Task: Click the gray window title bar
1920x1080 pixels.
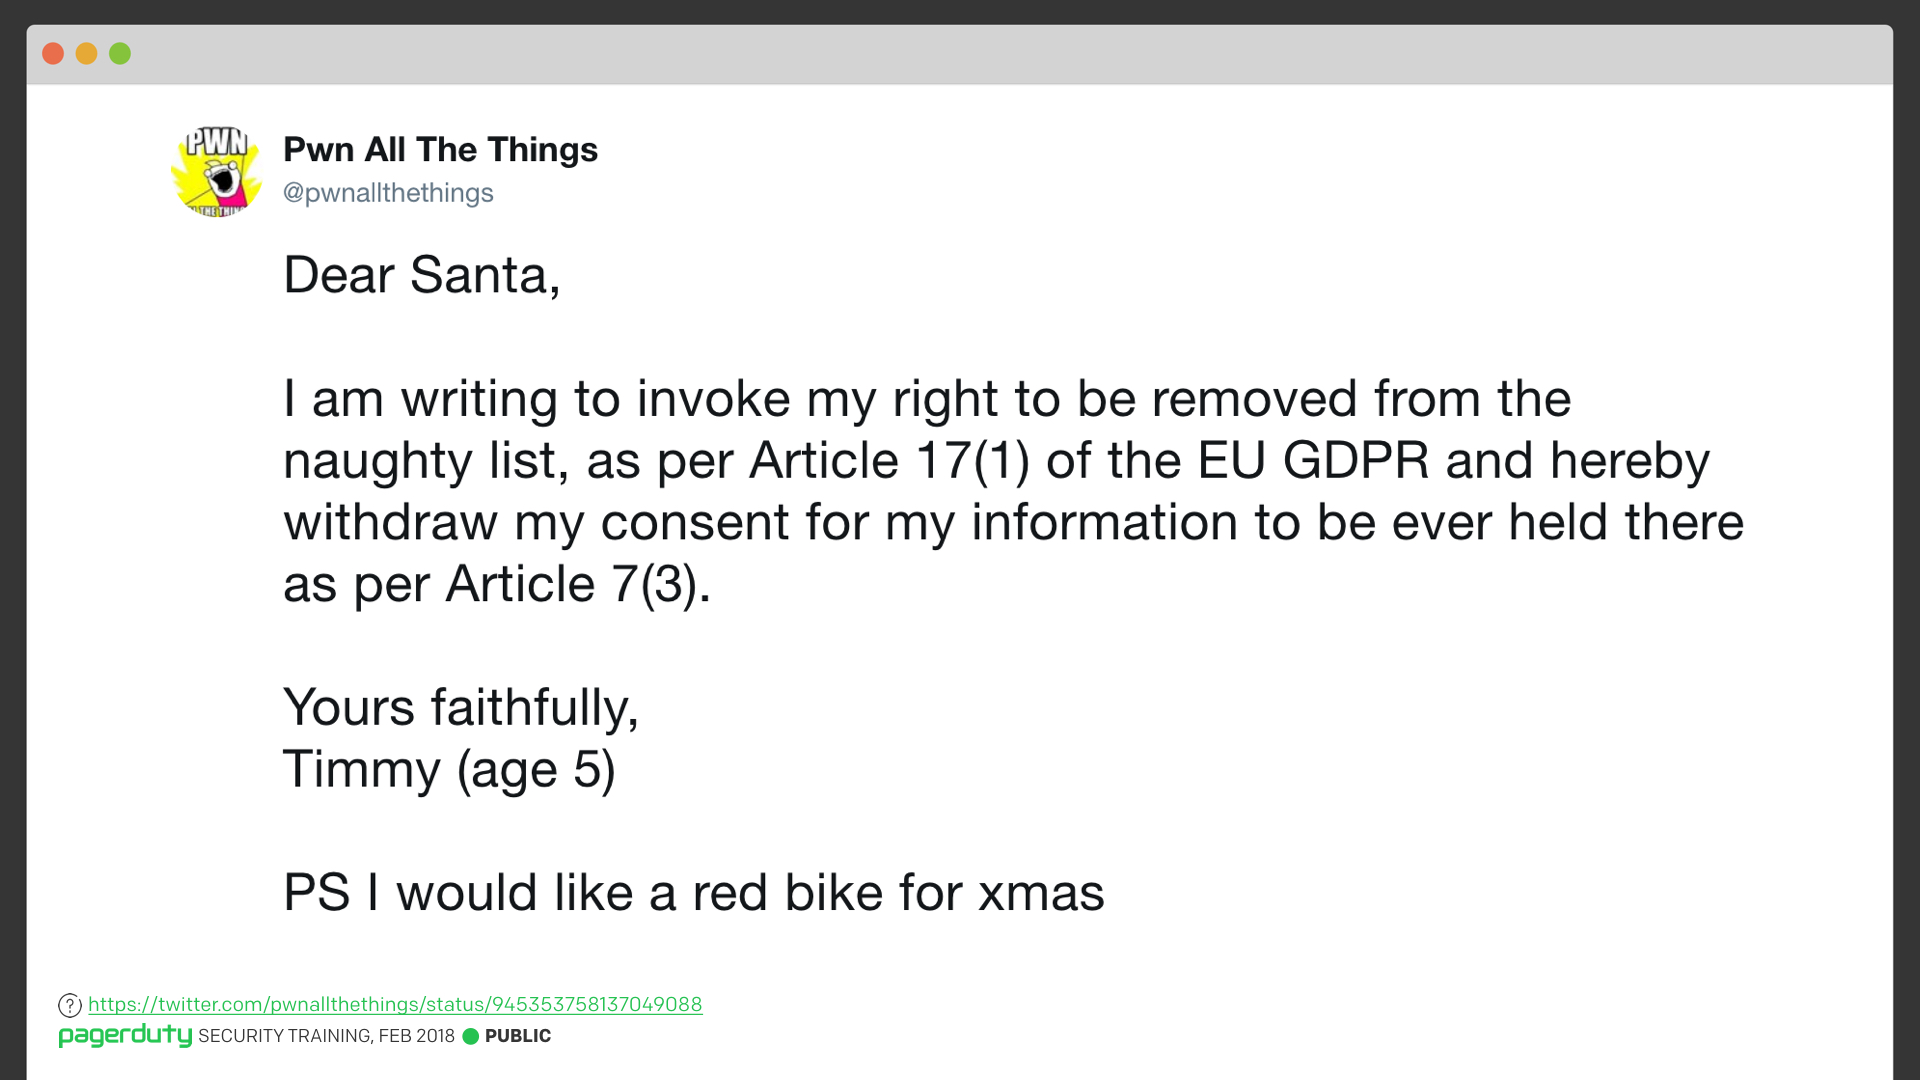Action: tap(960, 54)
